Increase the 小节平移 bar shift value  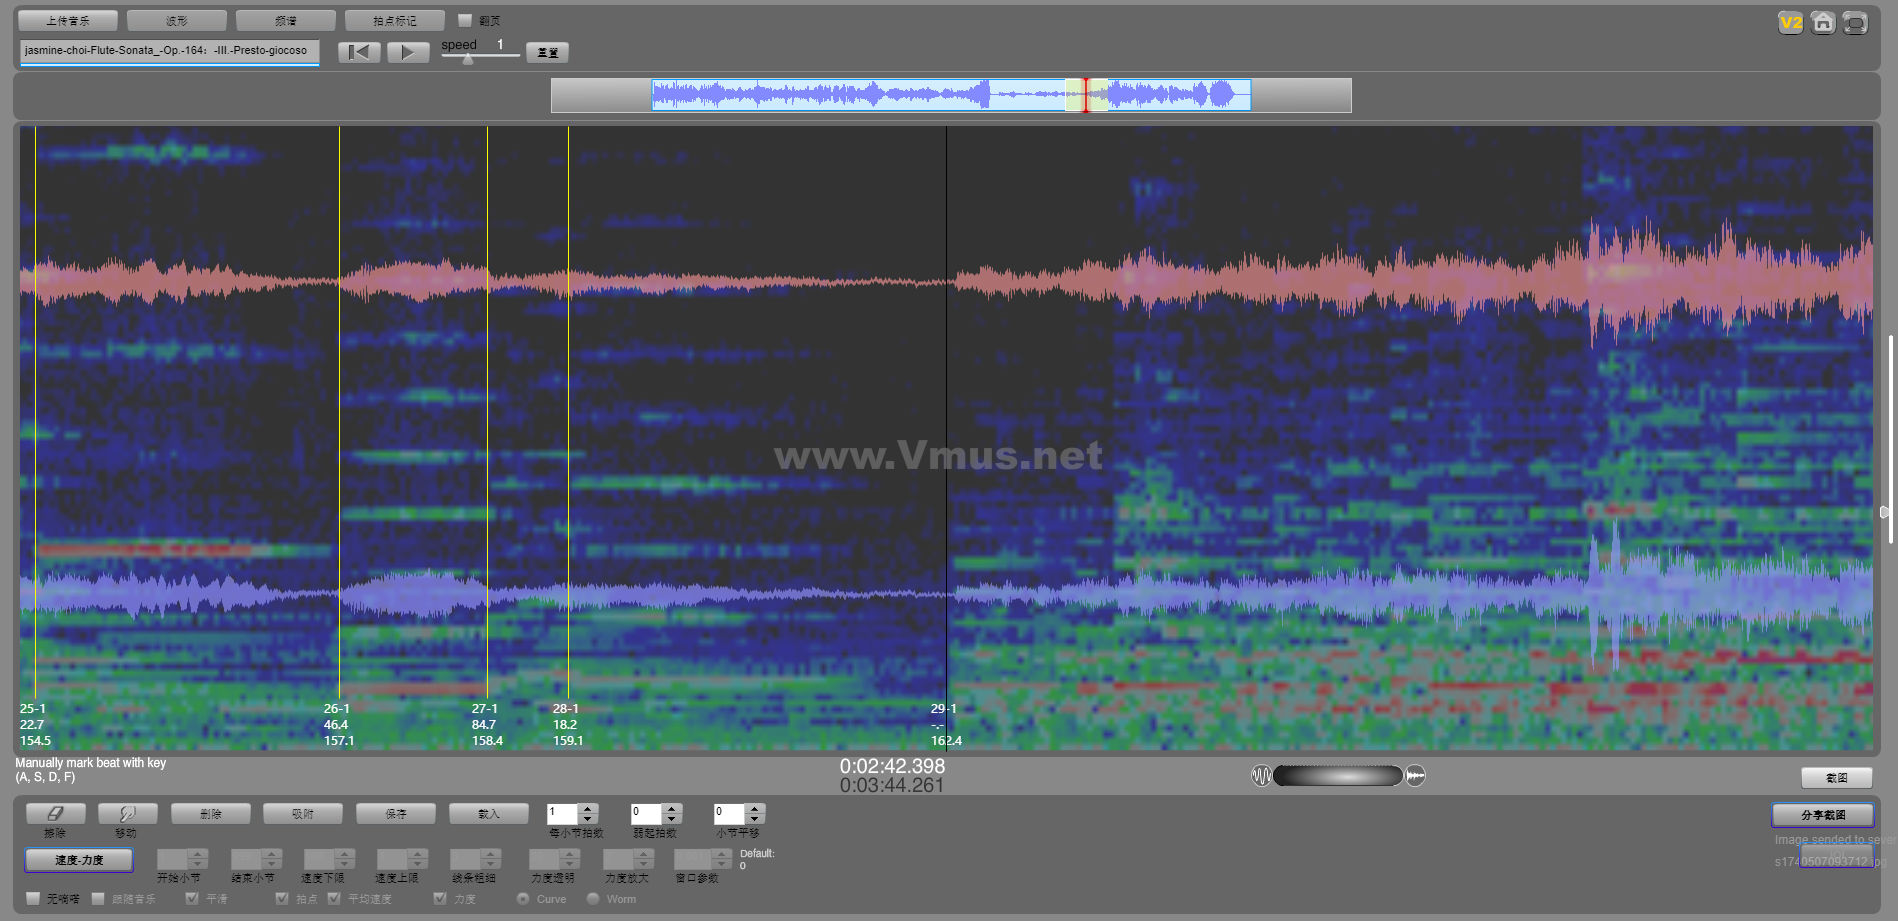755,808
